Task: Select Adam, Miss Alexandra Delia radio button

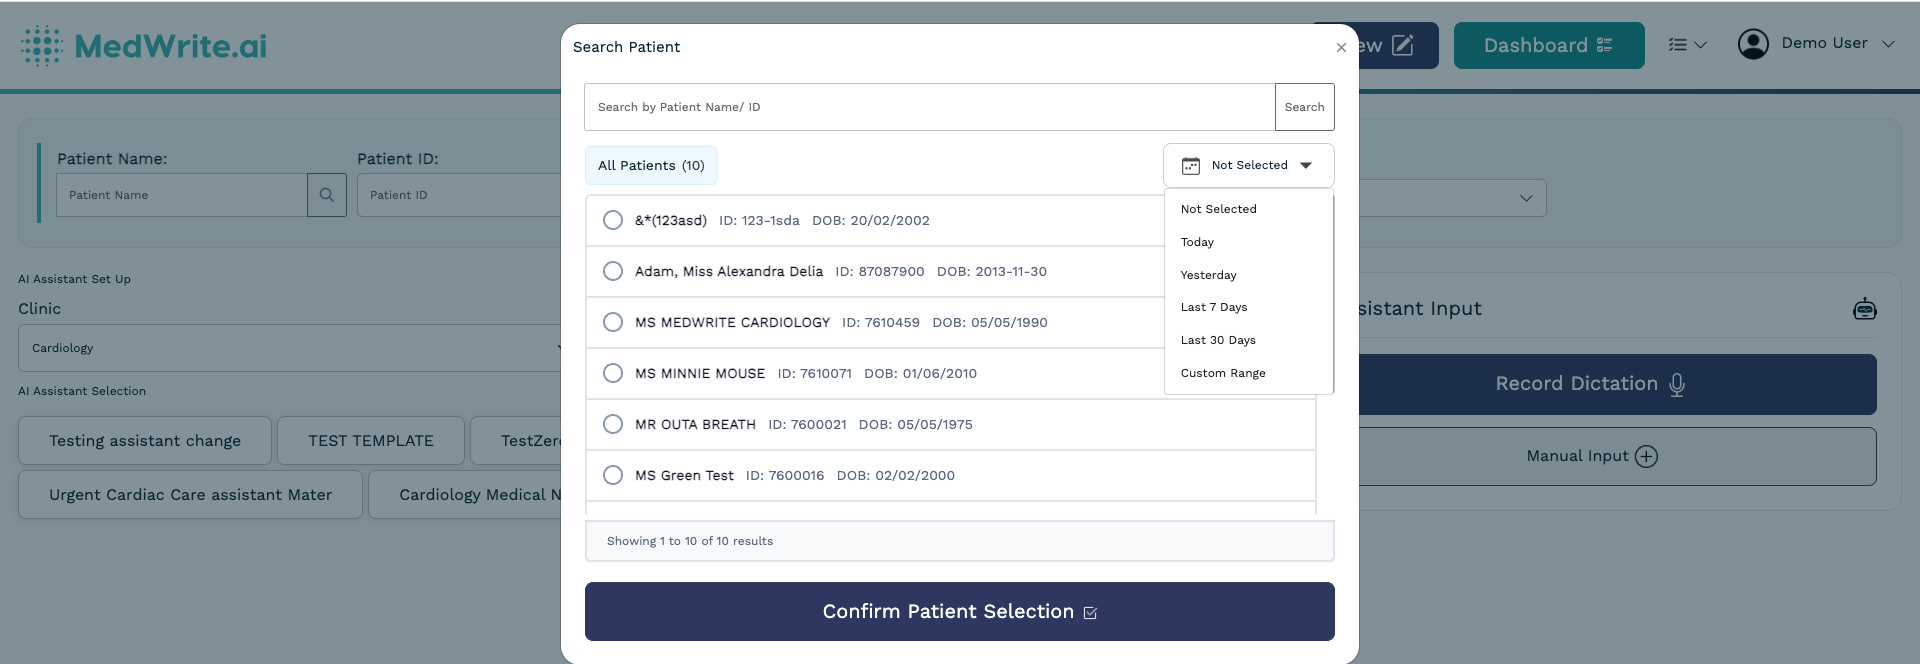Action: point(613,271)
